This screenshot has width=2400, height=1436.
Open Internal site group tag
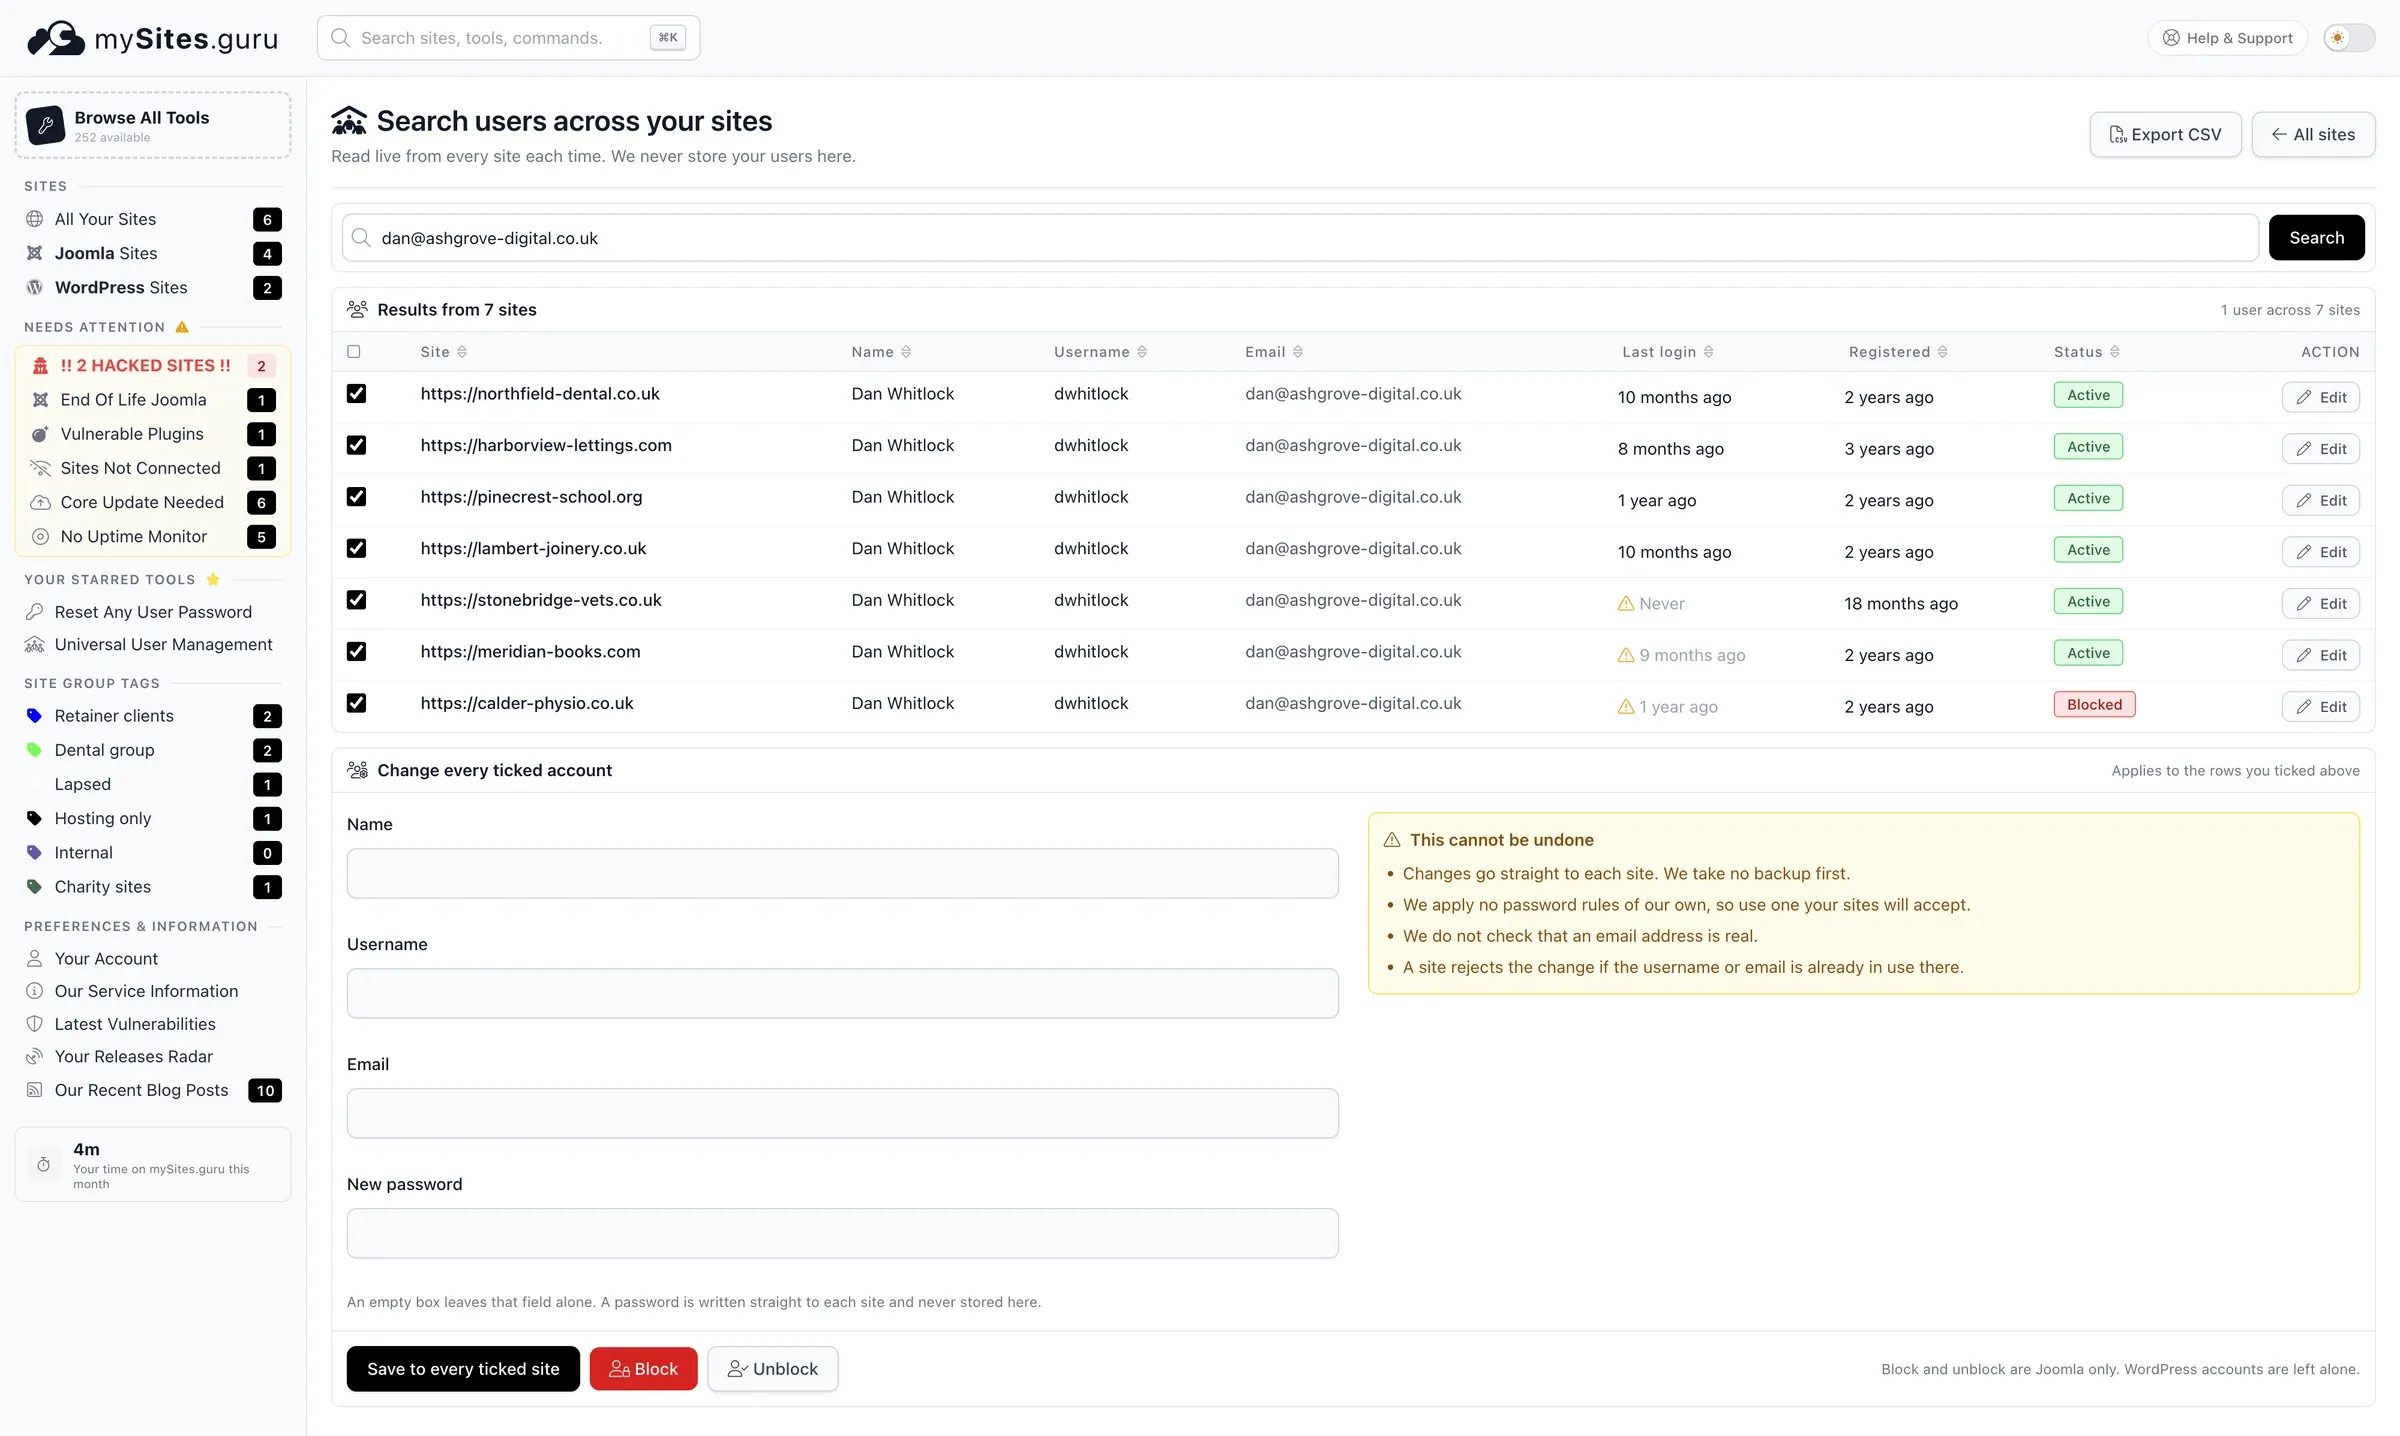(153, 853)
